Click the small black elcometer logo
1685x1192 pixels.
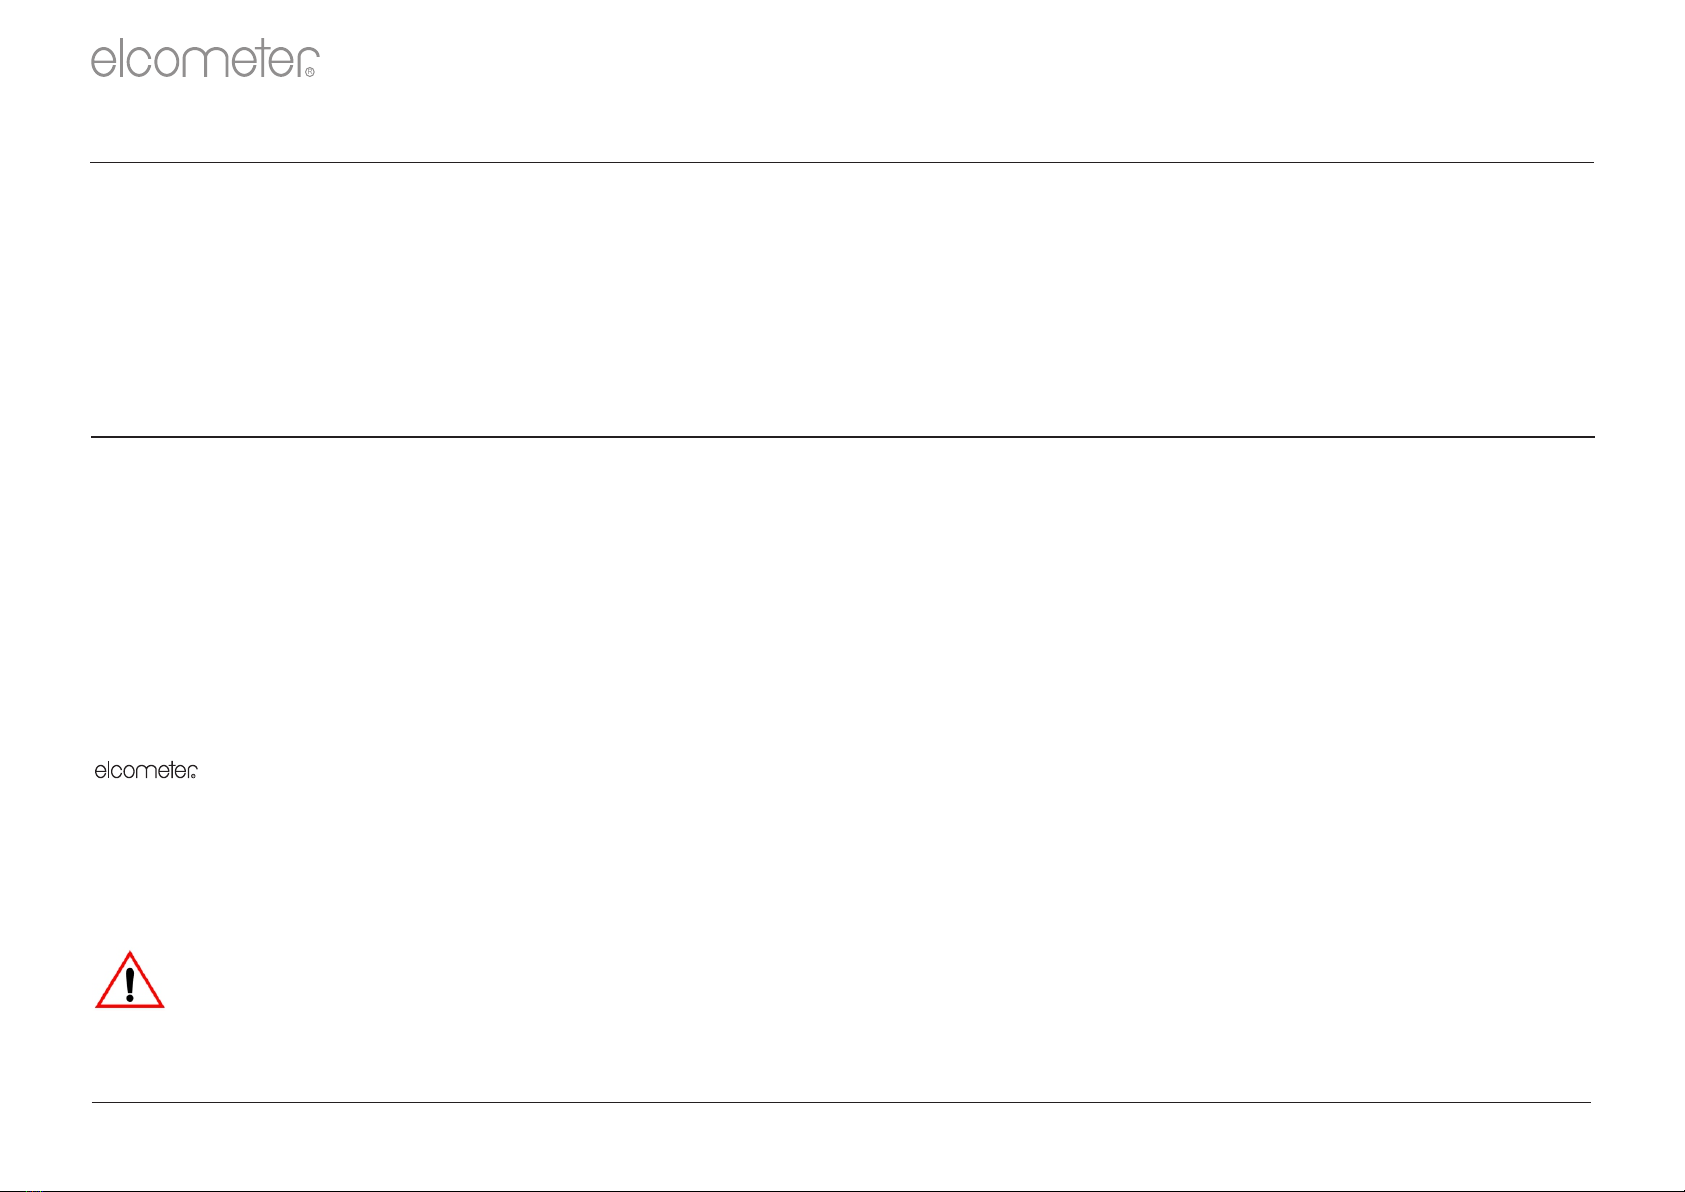coord(146,770)
